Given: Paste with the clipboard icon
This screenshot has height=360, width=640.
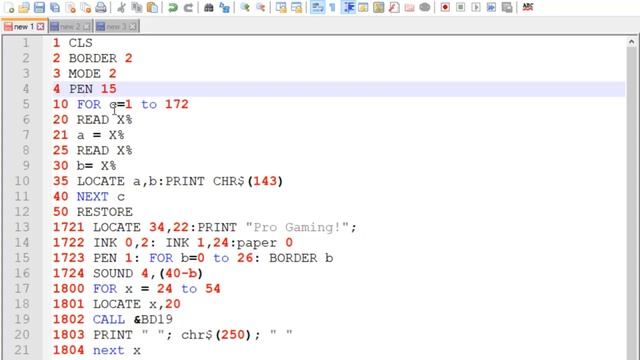Looking at the screenshot, I should (152, 7).
